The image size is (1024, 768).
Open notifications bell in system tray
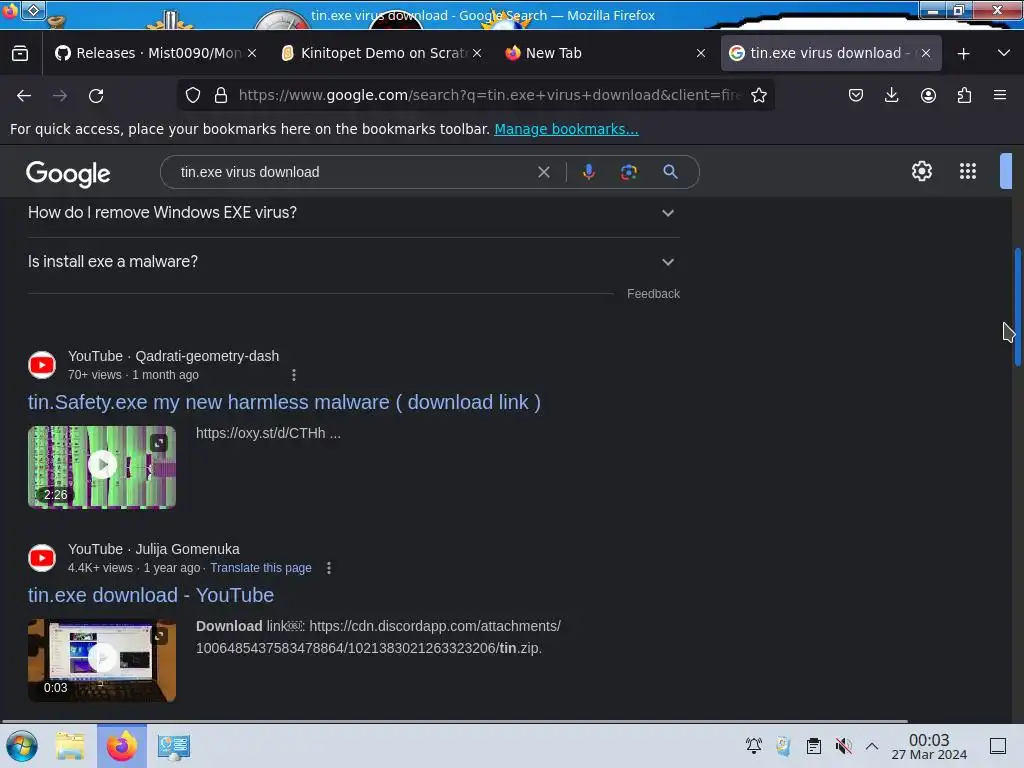tap(754, 746)
